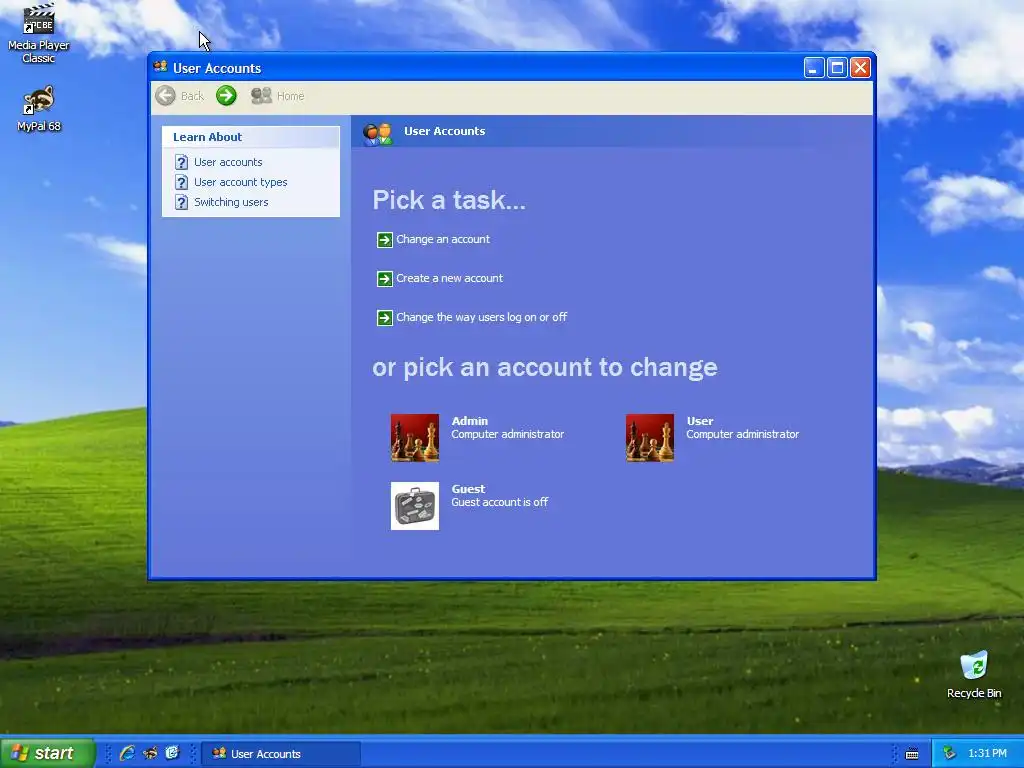This screenshot has width=1024, height=768.
Task: Select the Recycle Bin desktop icon
Action: click(x=974, y=675)
